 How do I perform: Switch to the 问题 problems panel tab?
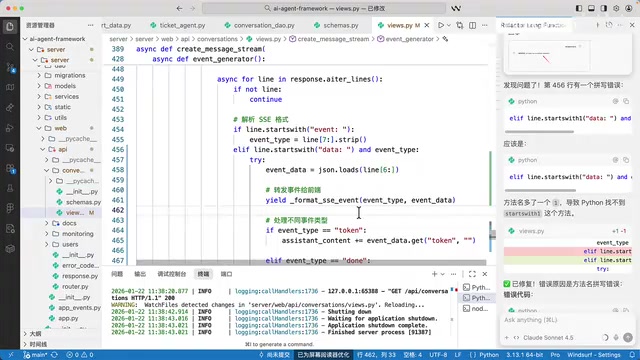tap(117, 274)
